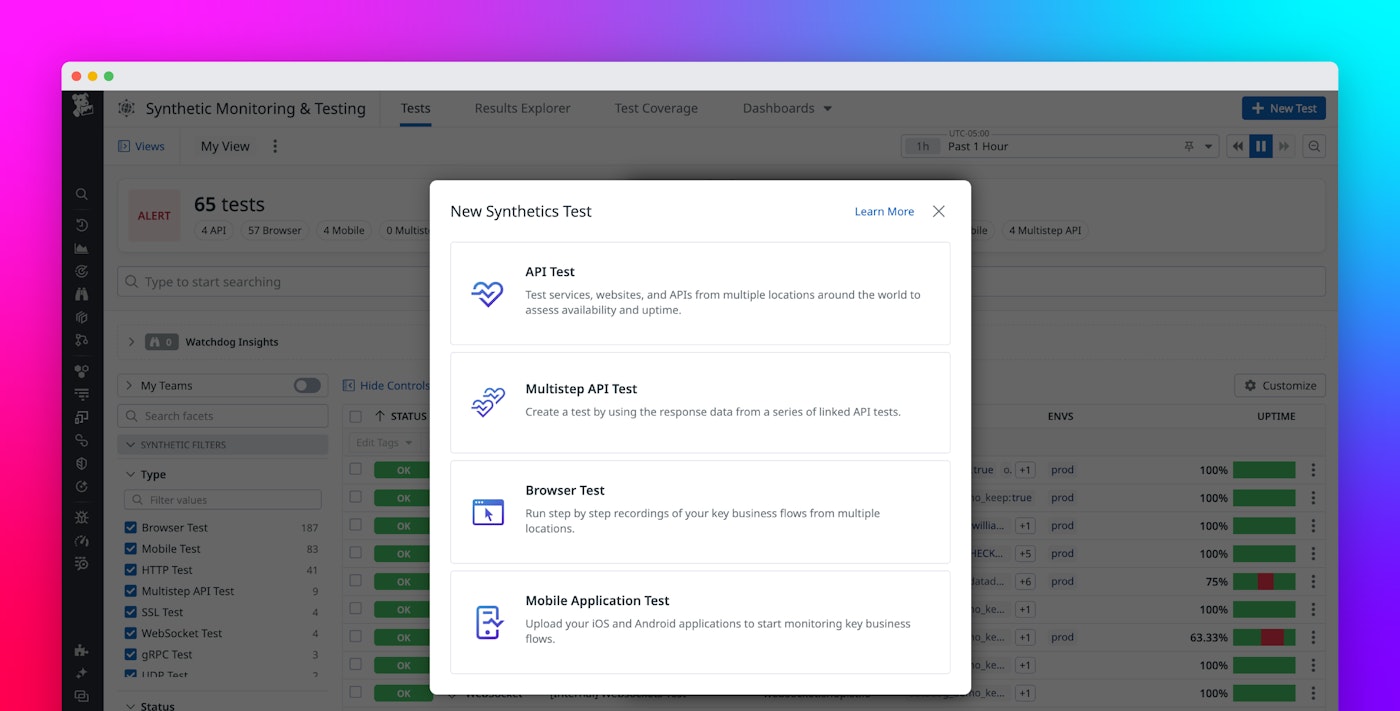The width and height of the screenshot is (1400, 711).
Task: Zoom out the time range with the magnifier icon
Action: click(1314, 145)
